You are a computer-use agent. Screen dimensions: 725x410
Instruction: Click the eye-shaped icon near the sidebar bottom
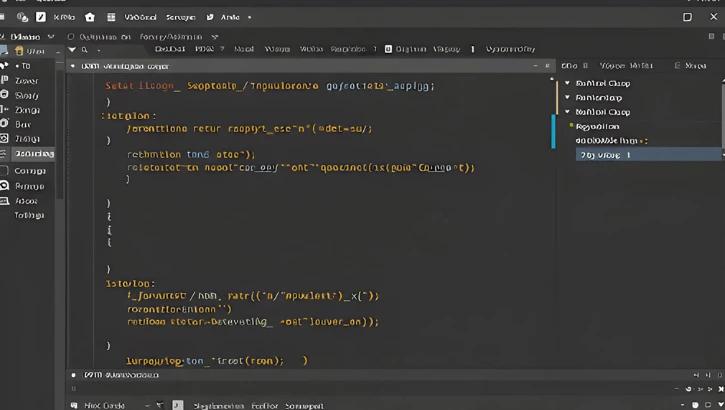[x=5, y=186]
